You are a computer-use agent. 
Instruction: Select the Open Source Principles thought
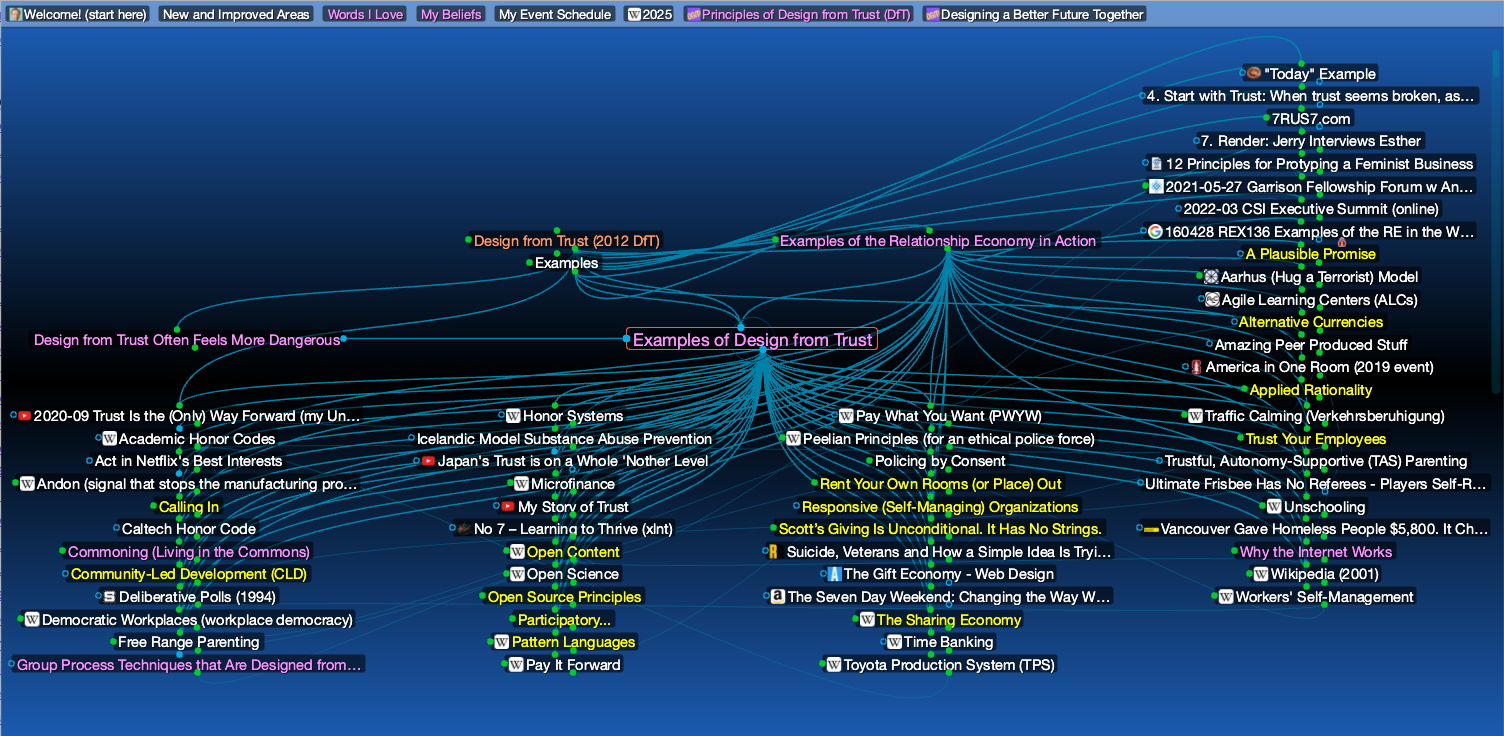(564, 597)
